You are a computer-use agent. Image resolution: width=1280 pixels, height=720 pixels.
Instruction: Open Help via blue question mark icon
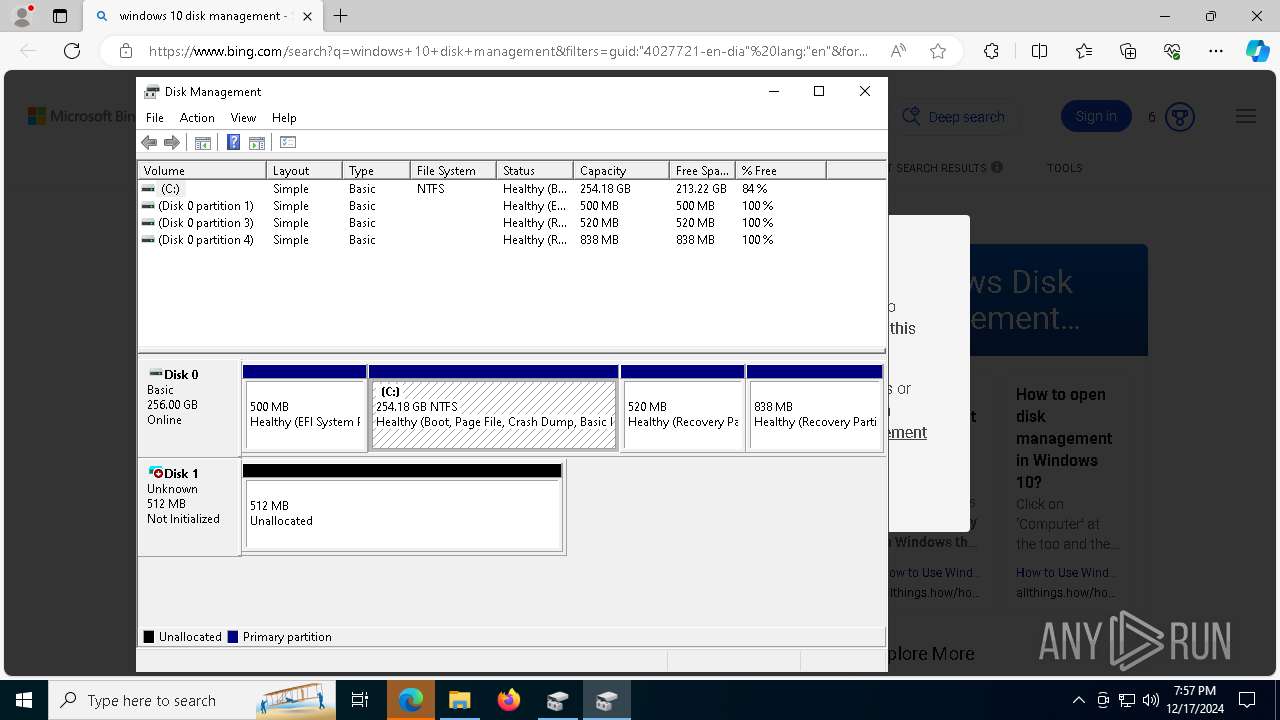click(x=233, y=143)
